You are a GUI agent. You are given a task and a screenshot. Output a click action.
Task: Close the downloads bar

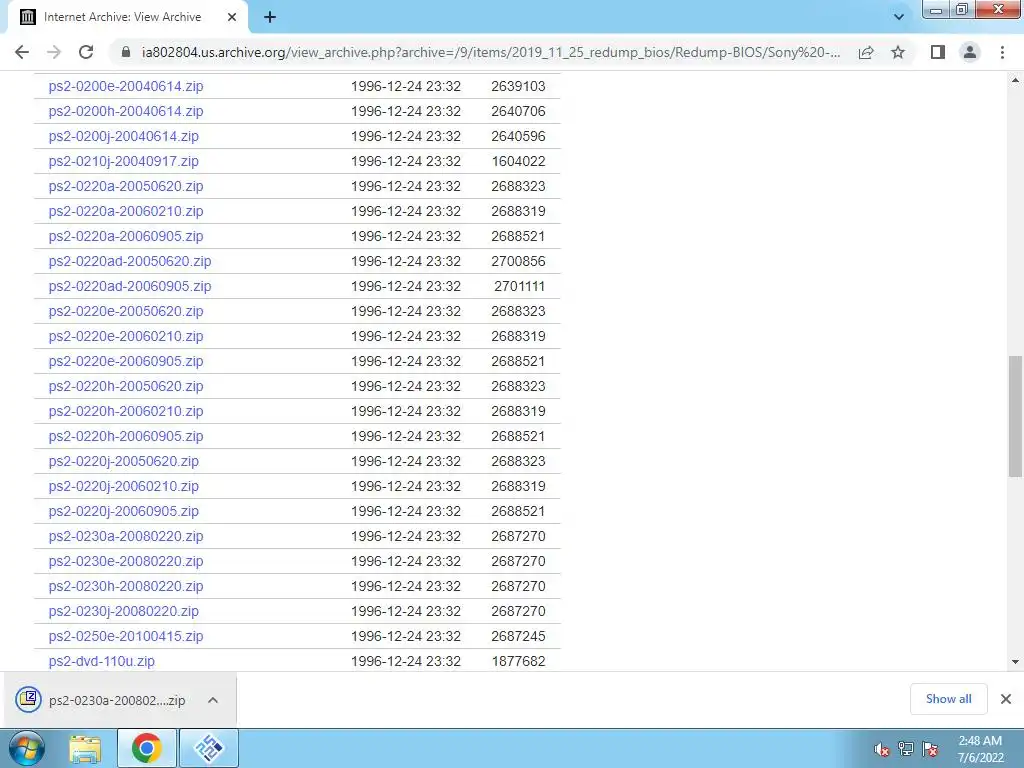tap(1006, 699)
